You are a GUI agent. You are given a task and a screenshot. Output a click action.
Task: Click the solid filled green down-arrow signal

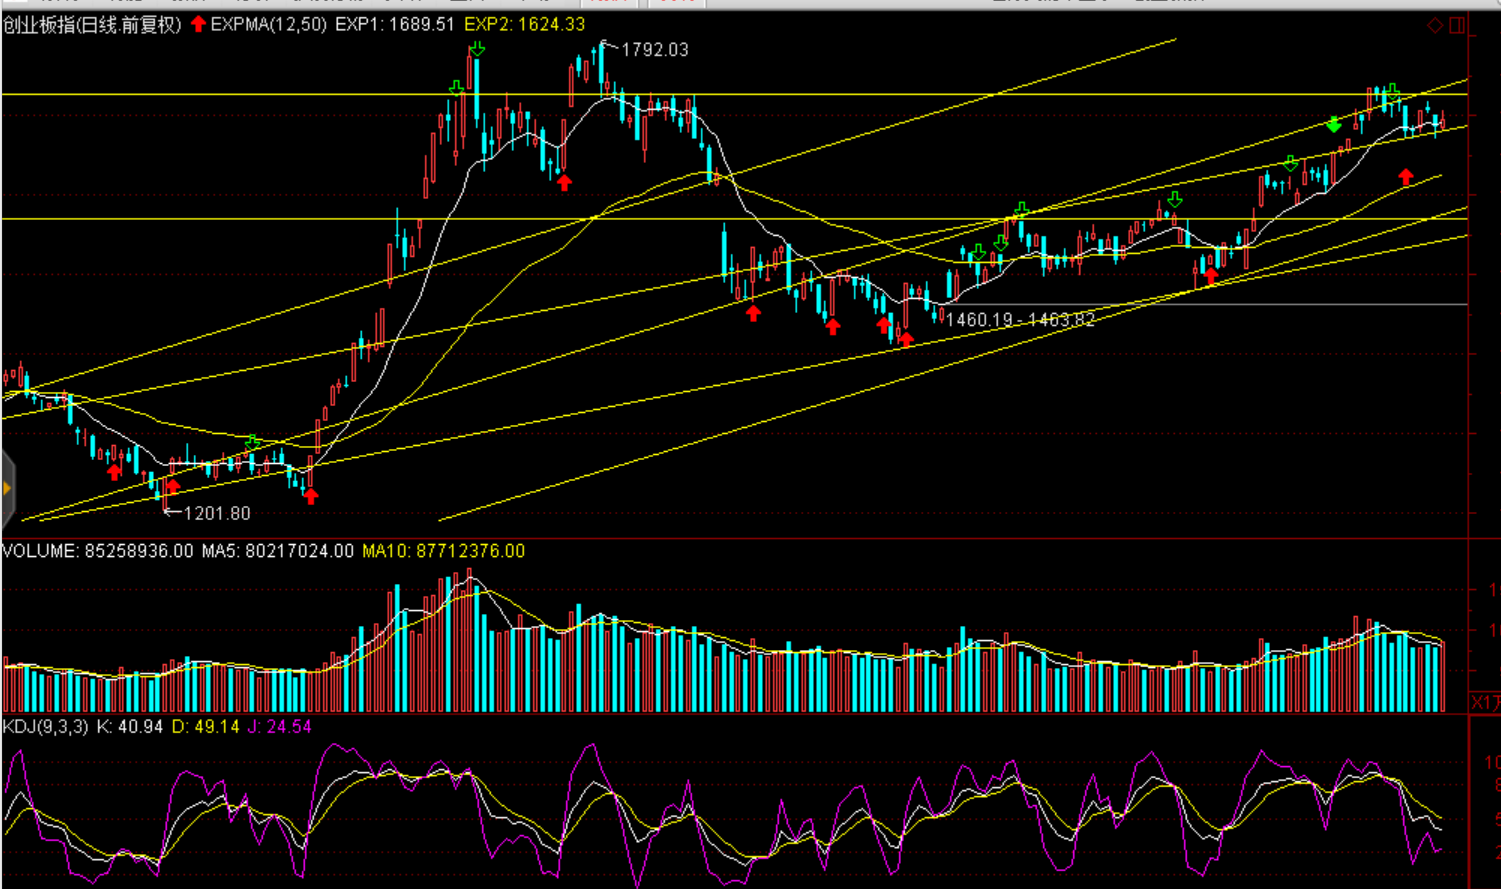[x=1333, y=125]
